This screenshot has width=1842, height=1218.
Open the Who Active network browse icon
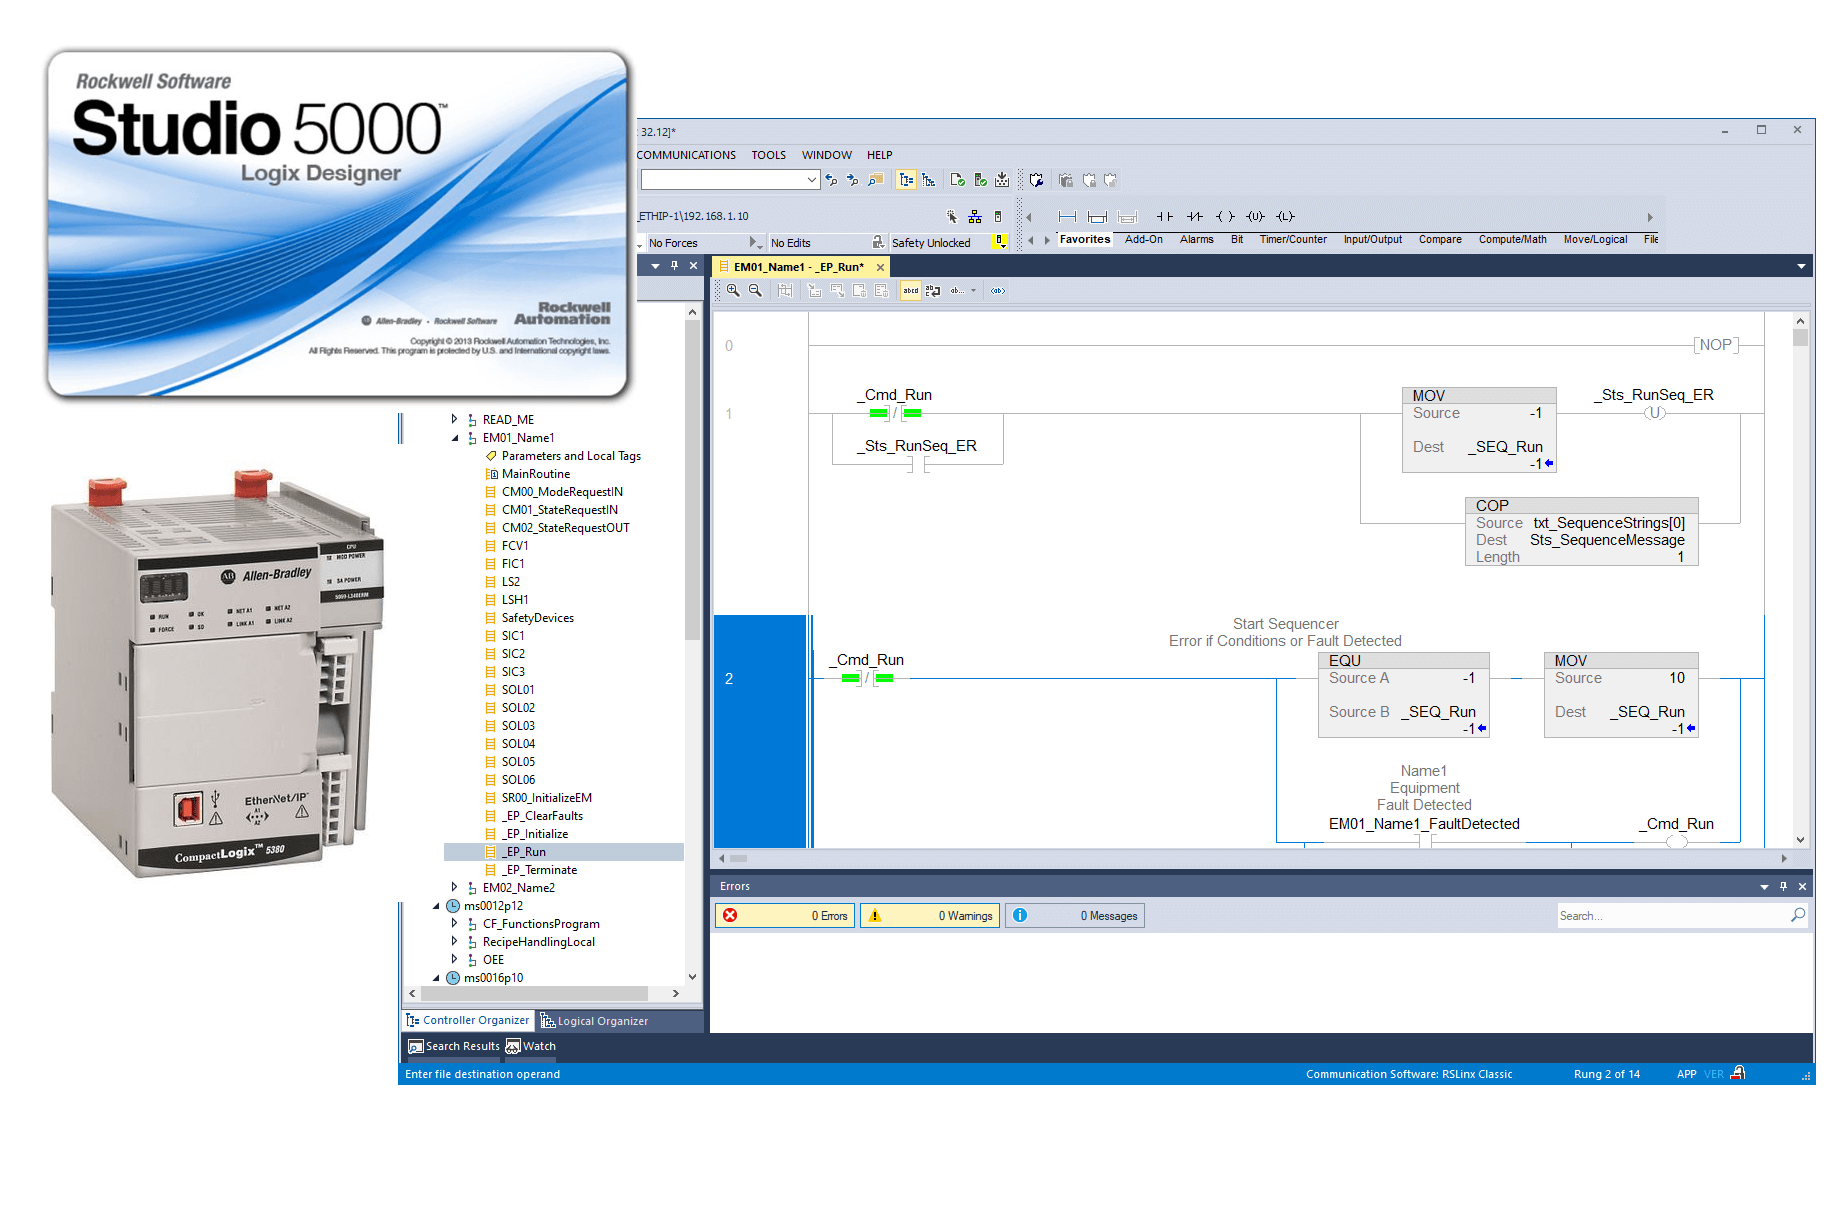click(x=974, y=218)
